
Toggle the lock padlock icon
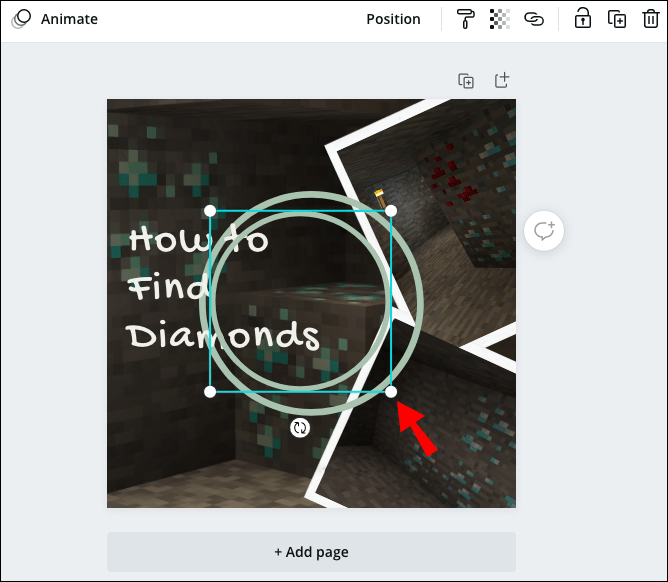point(582,19)
